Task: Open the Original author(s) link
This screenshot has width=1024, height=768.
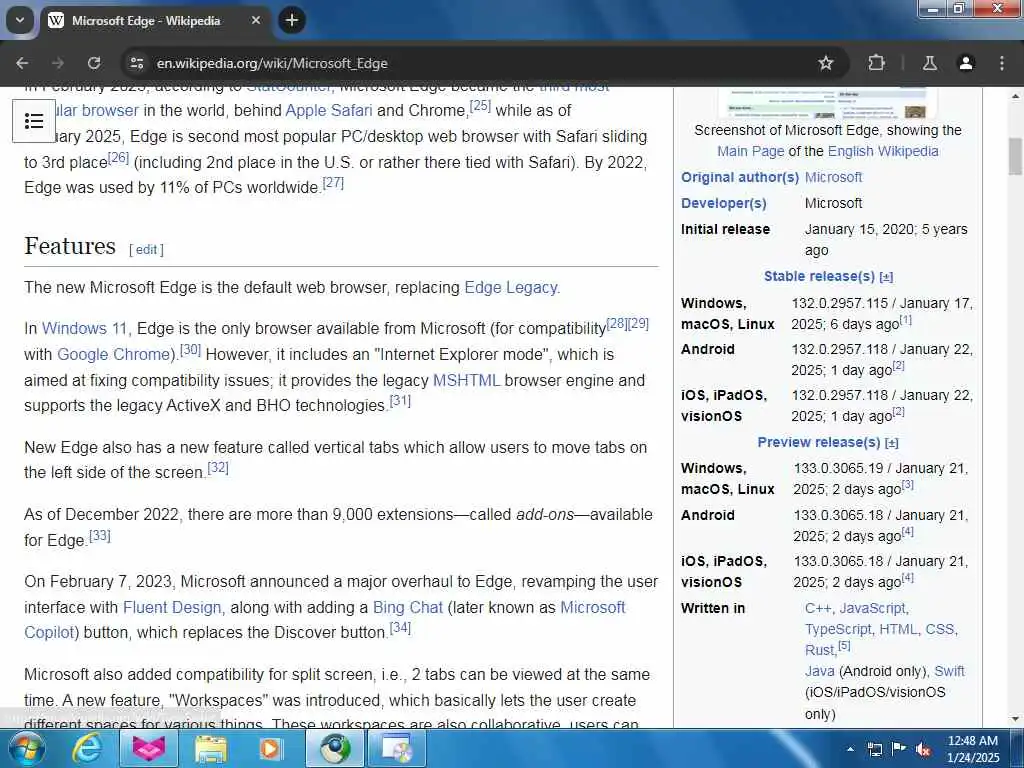Action: click(x=740, y=177)
